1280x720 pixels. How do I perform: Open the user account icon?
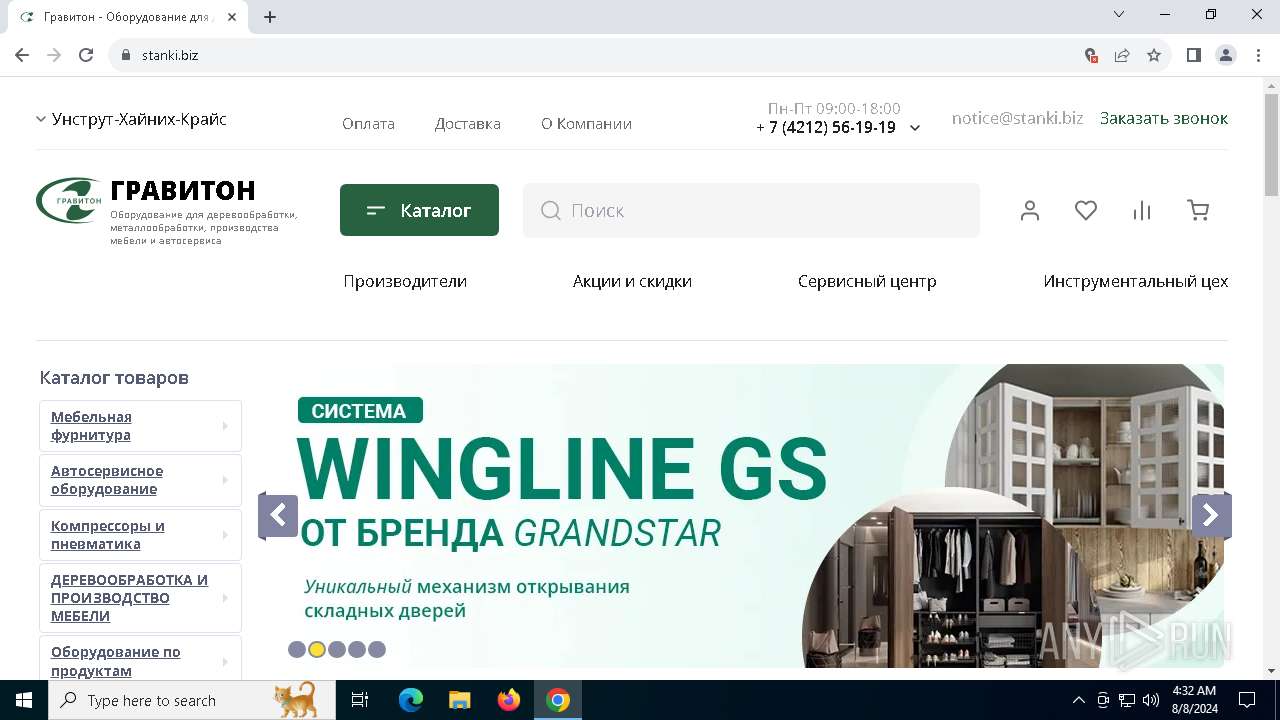[1030, 210]
